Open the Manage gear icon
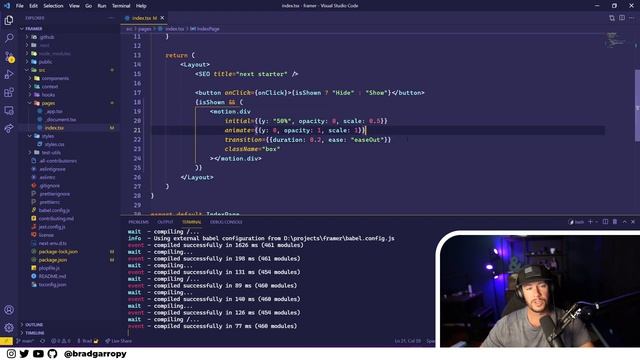This screenshot has height=360, width=640. (9, 327)
